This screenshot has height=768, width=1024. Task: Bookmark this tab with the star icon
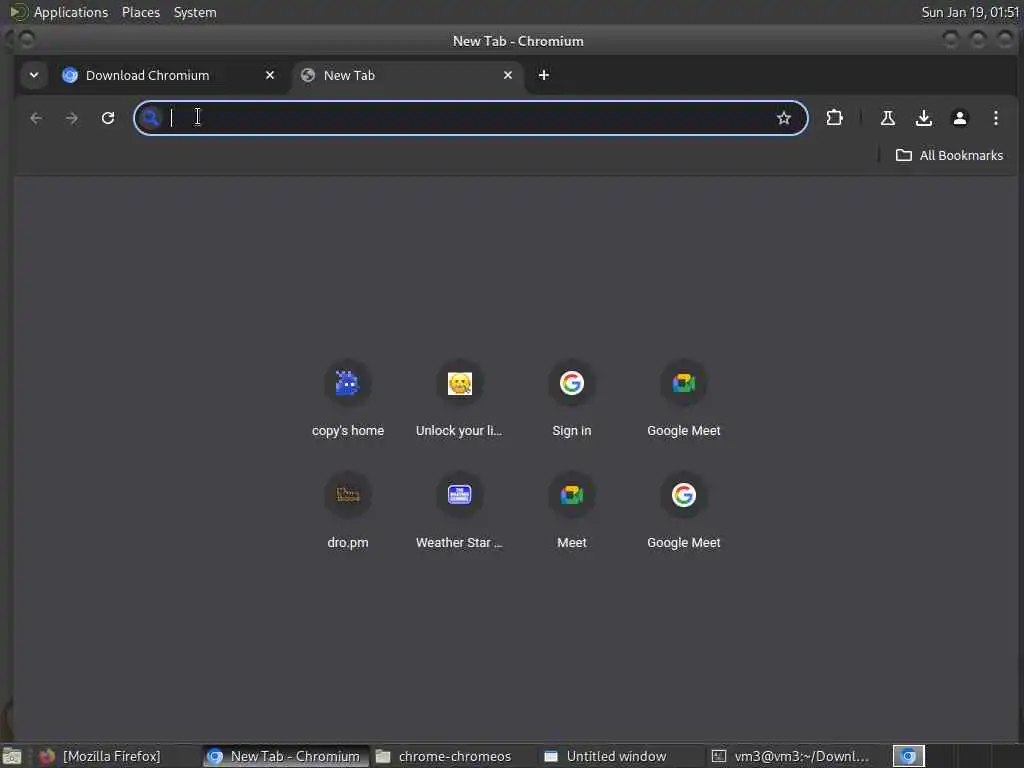(x=784, y=118)
